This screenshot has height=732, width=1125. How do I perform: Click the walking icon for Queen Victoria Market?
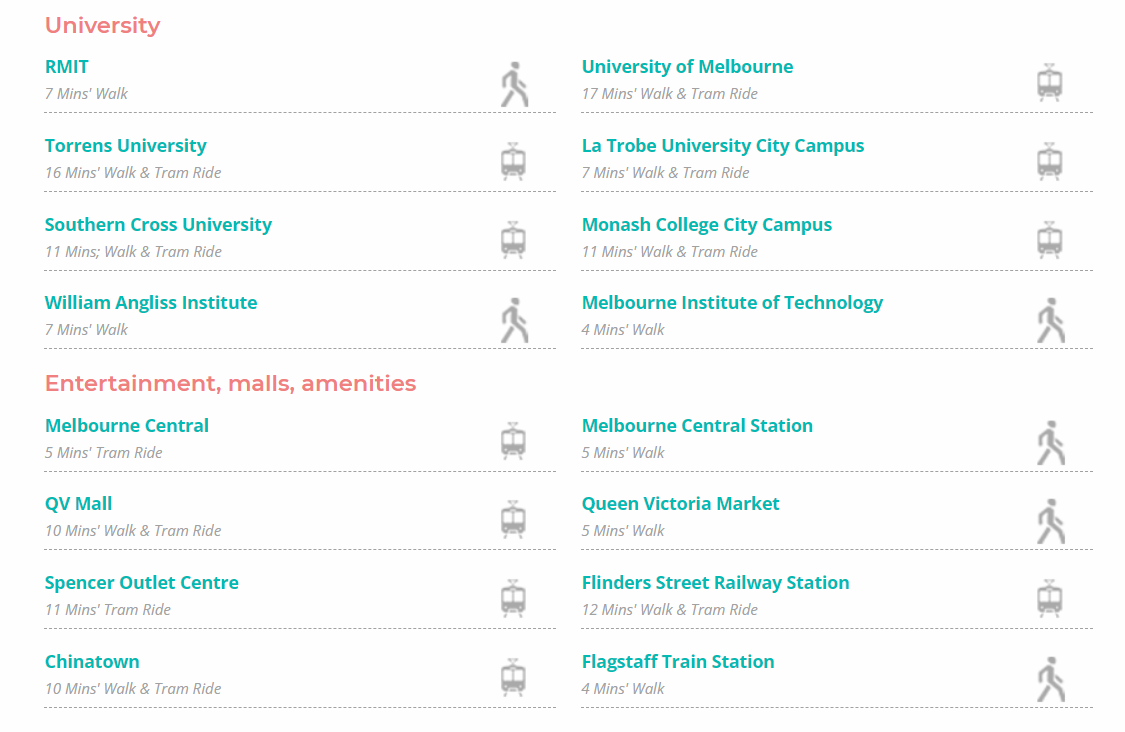pyautogui.click(x=1051, y=521)
